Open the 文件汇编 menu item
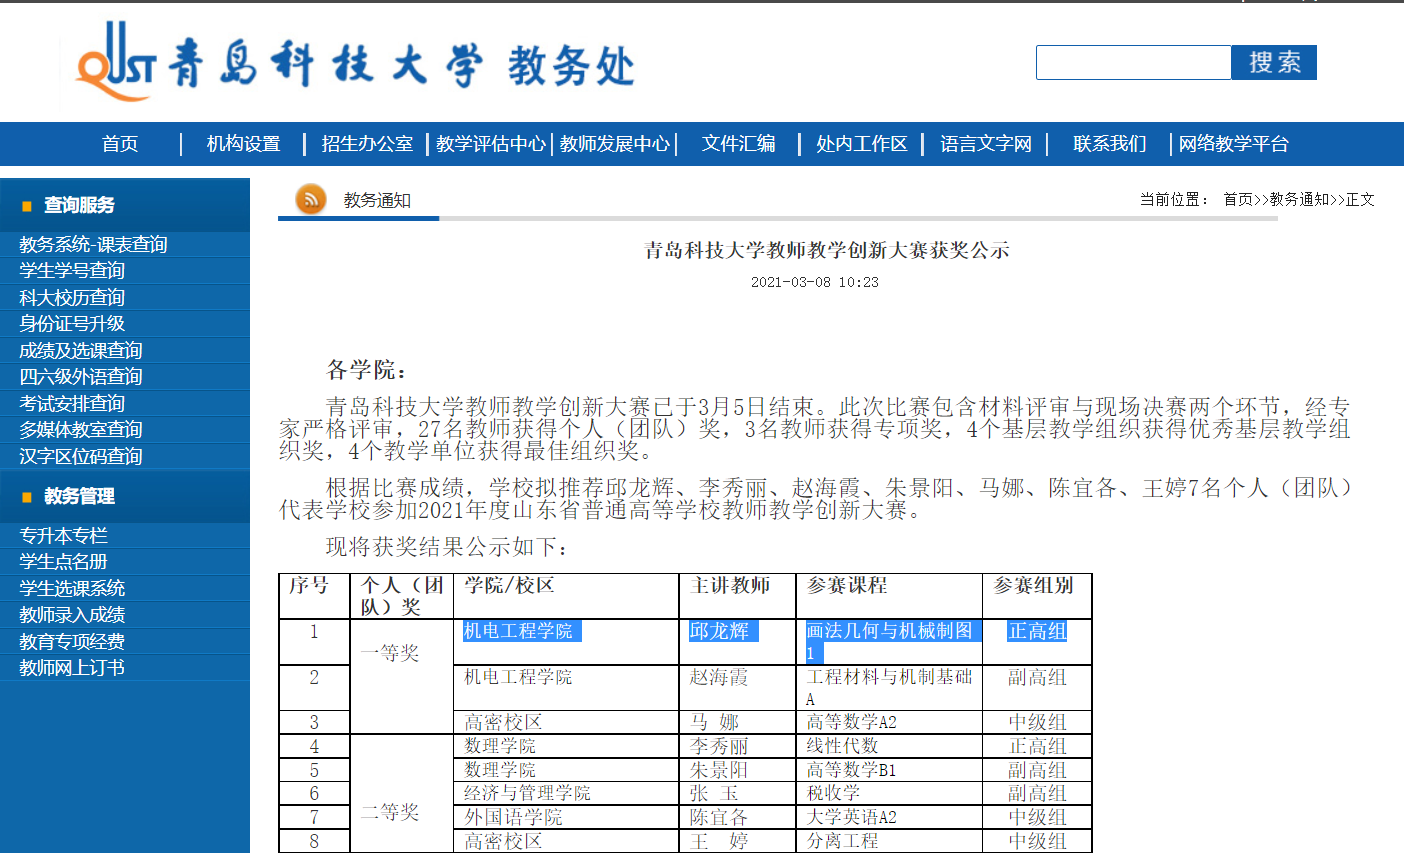 tap(738, 144)
